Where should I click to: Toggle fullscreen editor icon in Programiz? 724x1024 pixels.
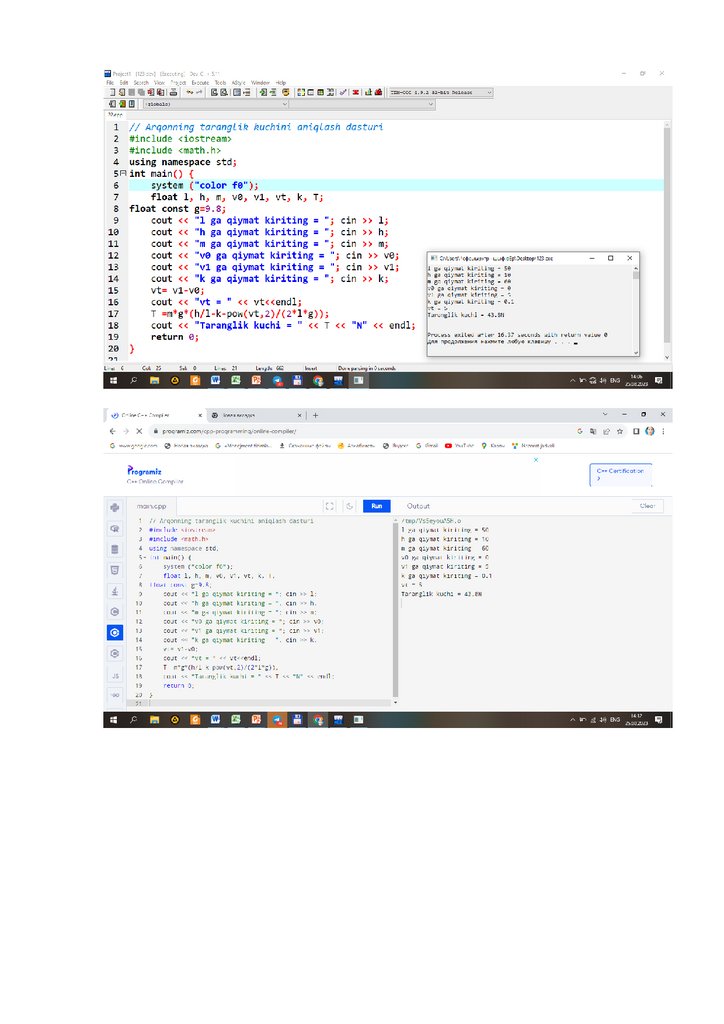[x=329, y=506]
